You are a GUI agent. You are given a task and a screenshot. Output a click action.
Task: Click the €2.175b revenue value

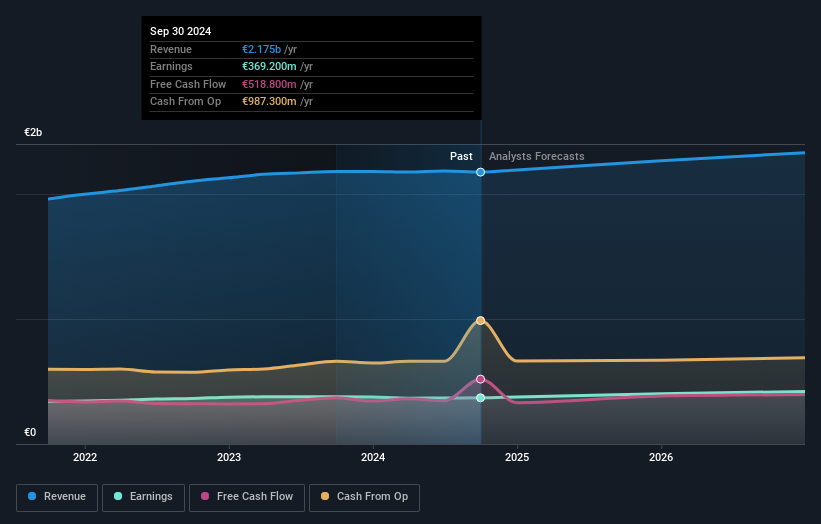coord(261,49)
